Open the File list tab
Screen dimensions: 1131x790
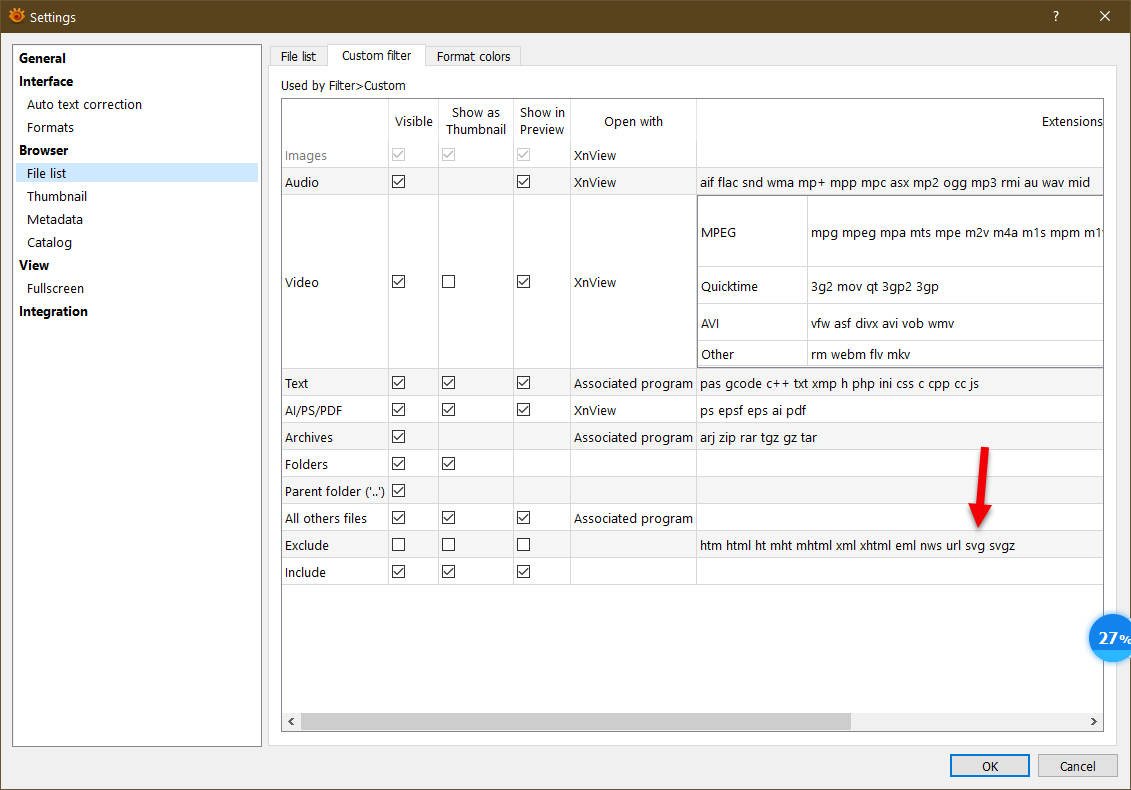coord(298,57)
